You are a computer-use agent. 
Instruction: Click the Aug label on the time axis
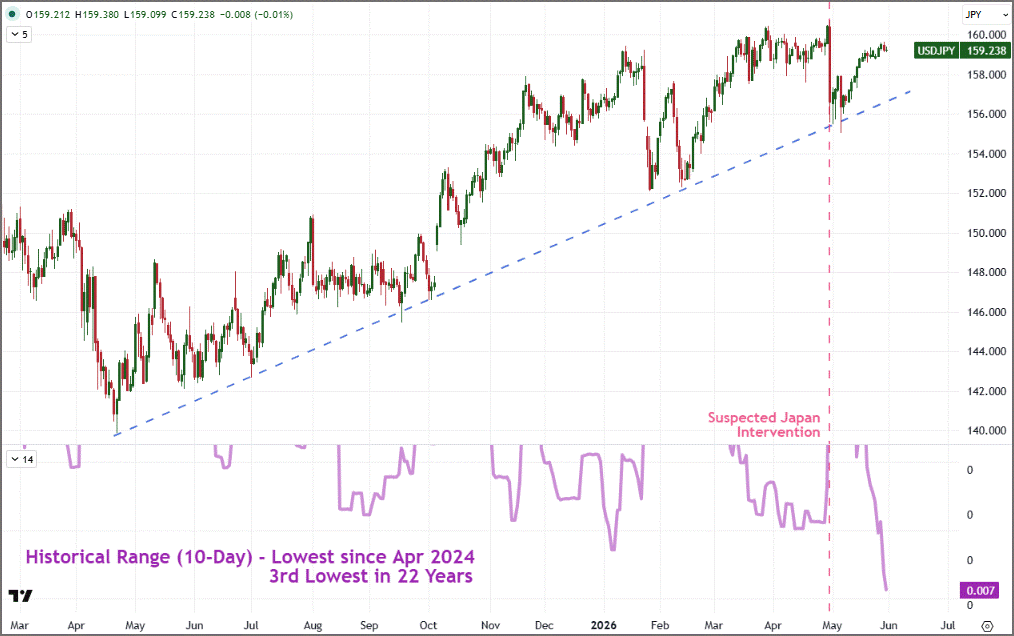(312, 626)
